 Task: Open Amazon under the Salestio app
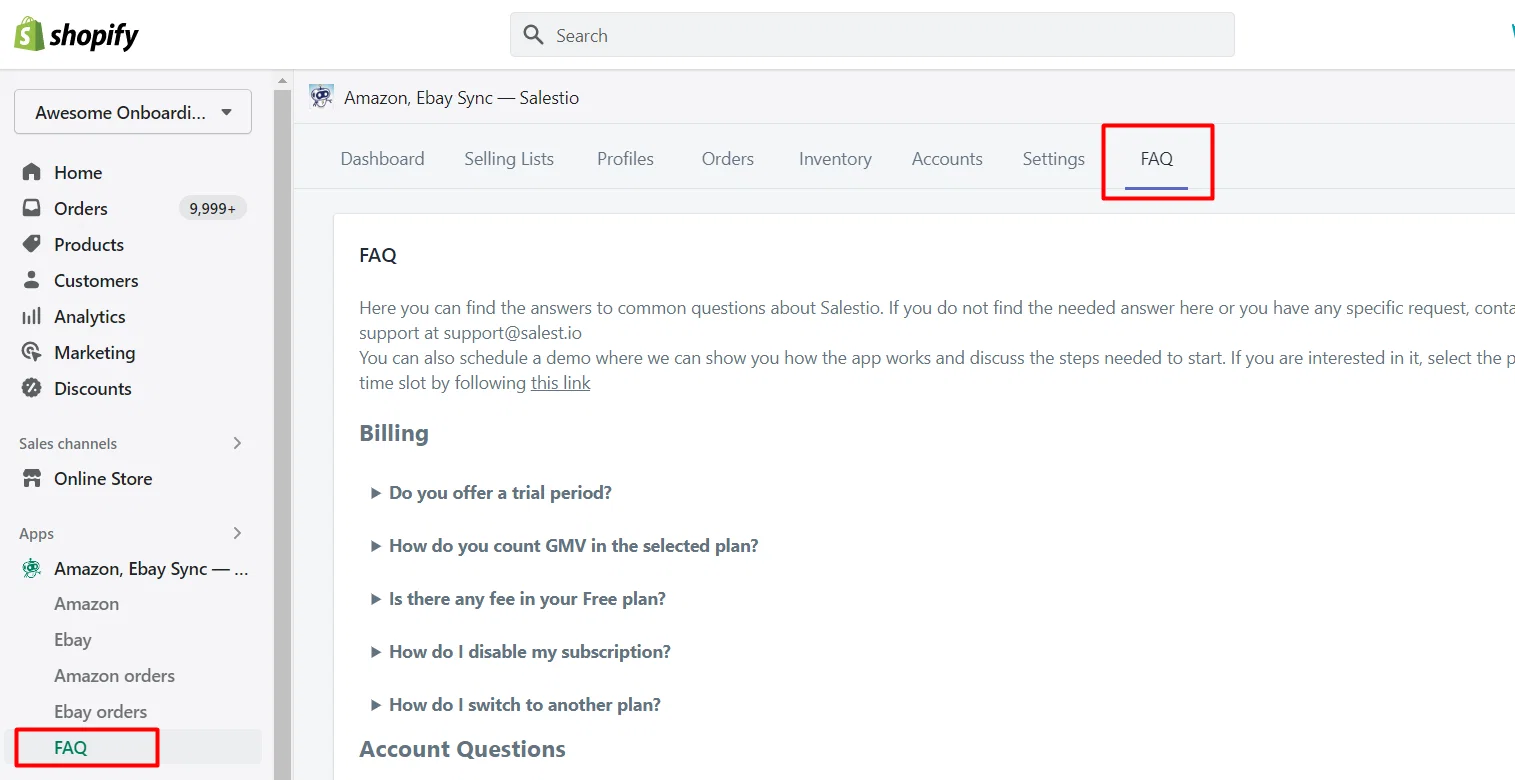(86, 604)
